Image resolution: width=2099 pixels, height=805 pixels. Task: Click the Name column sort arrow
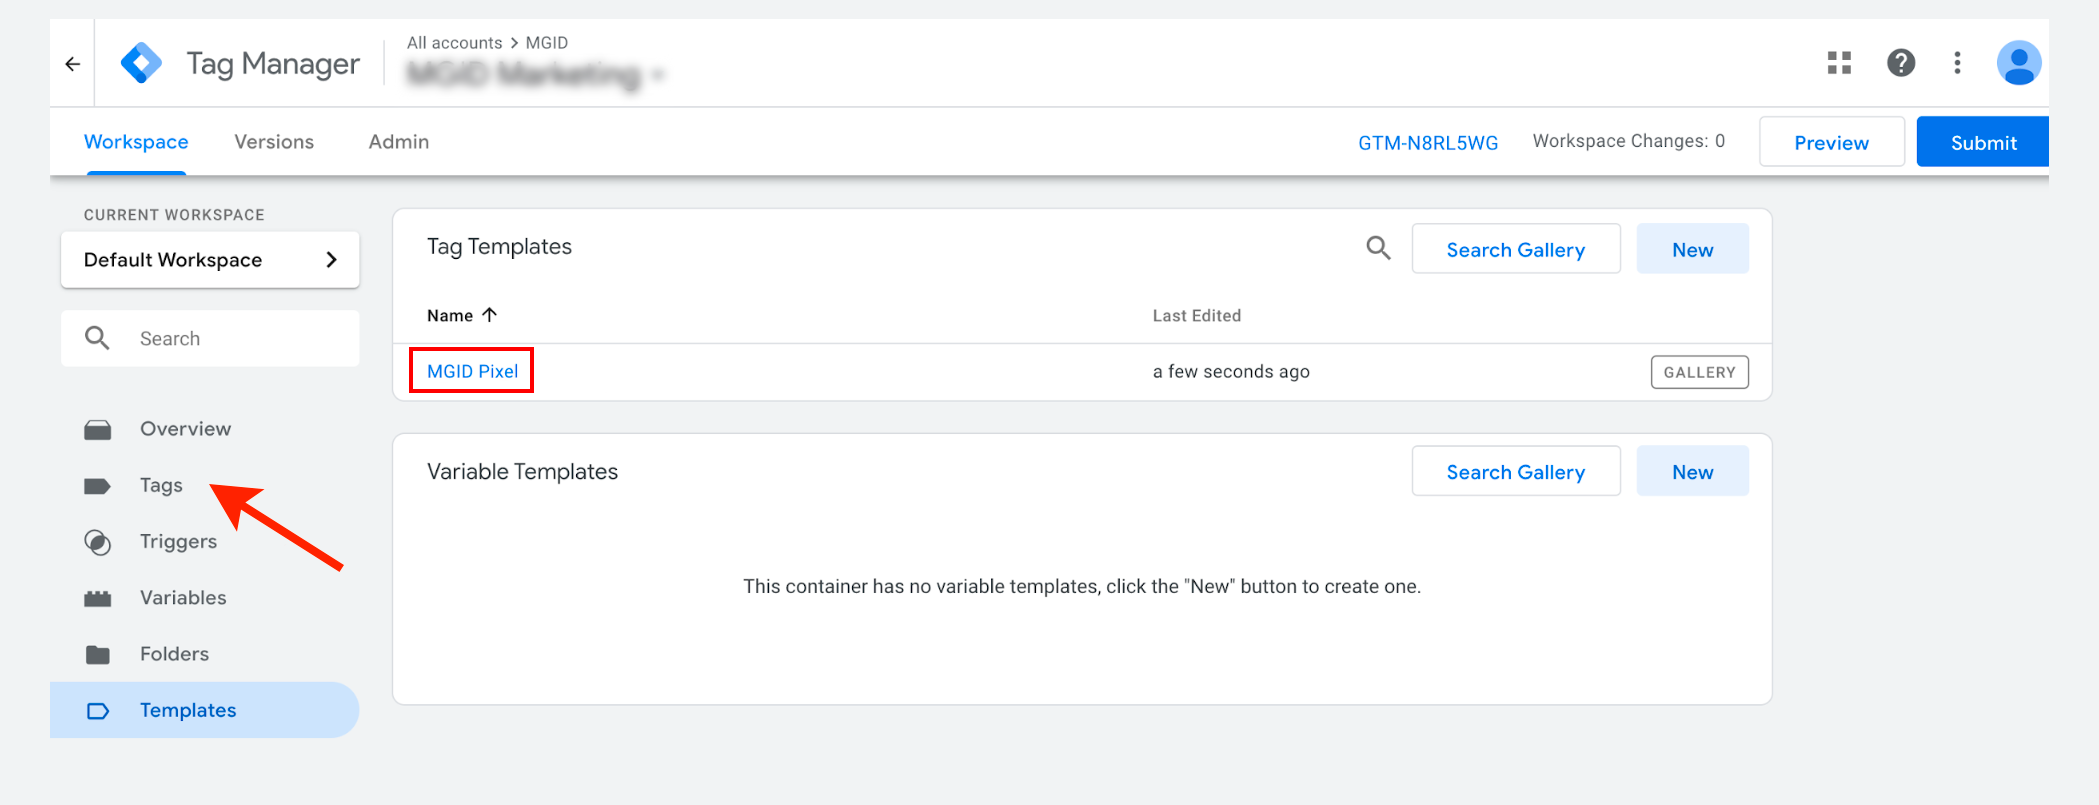tap(489, 315)
